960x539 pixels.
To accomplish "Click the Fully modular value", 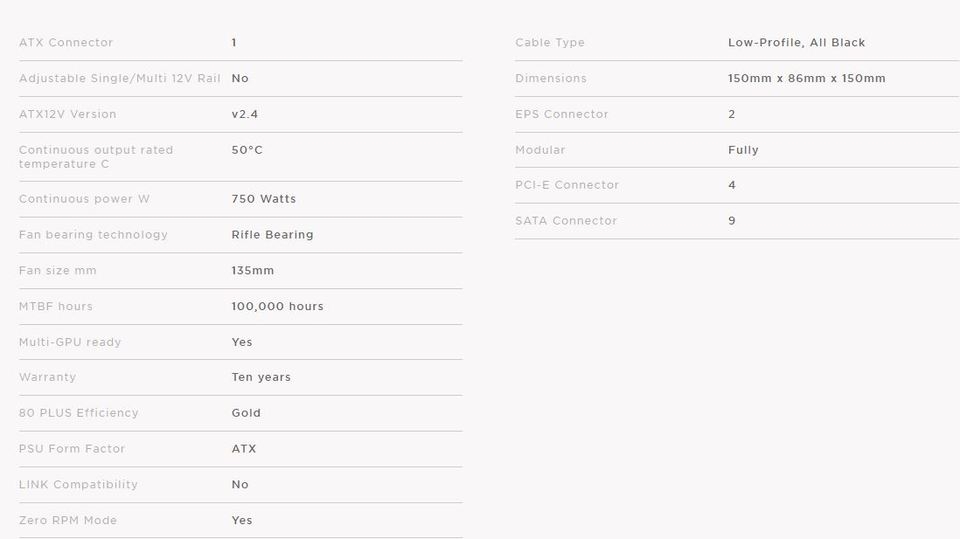I will (x=743, y=150).
